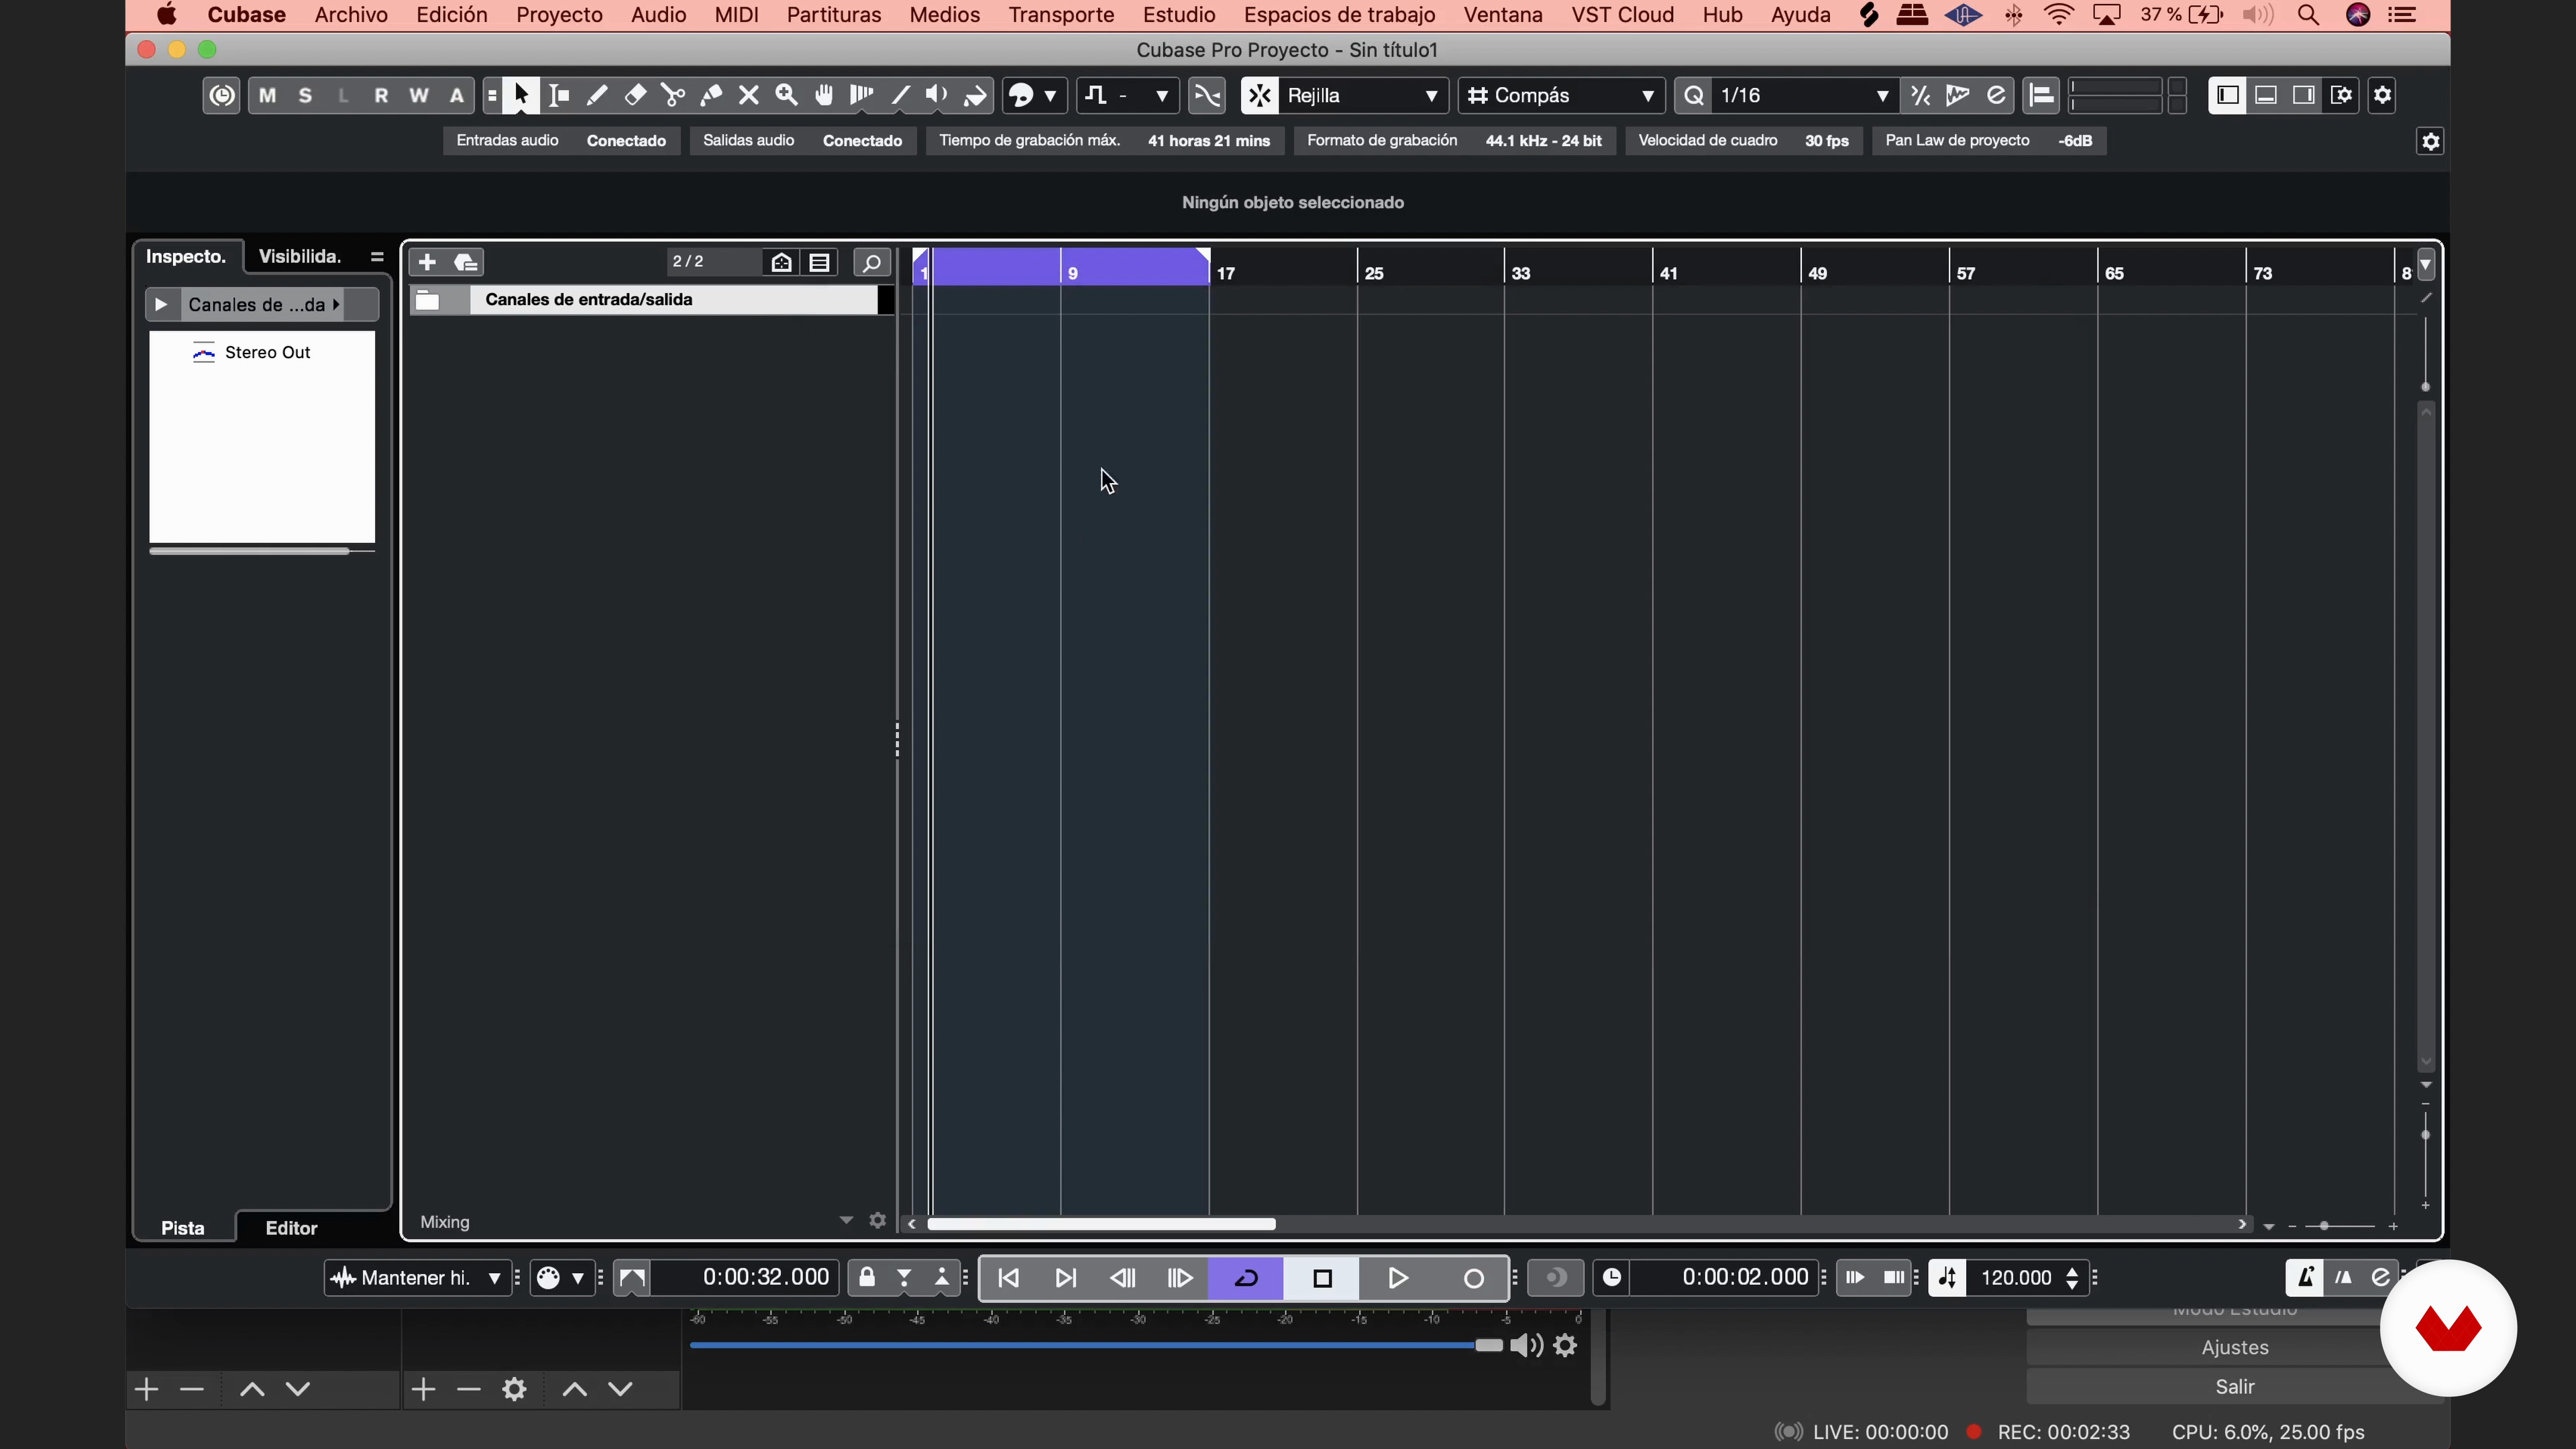Select the Mute X tool

pyautogui.click(x=749, y=95)
